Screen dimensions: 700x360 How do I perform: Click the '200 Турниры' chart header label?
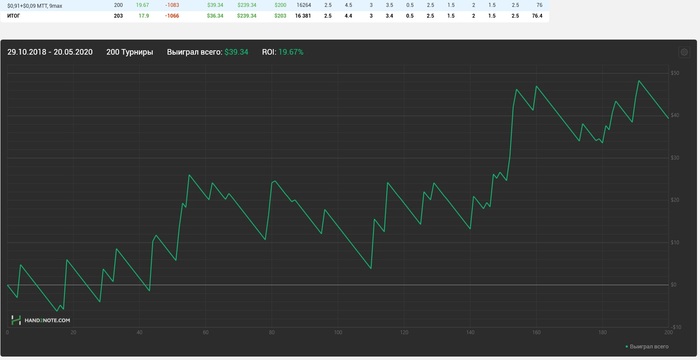click(129, 52)
